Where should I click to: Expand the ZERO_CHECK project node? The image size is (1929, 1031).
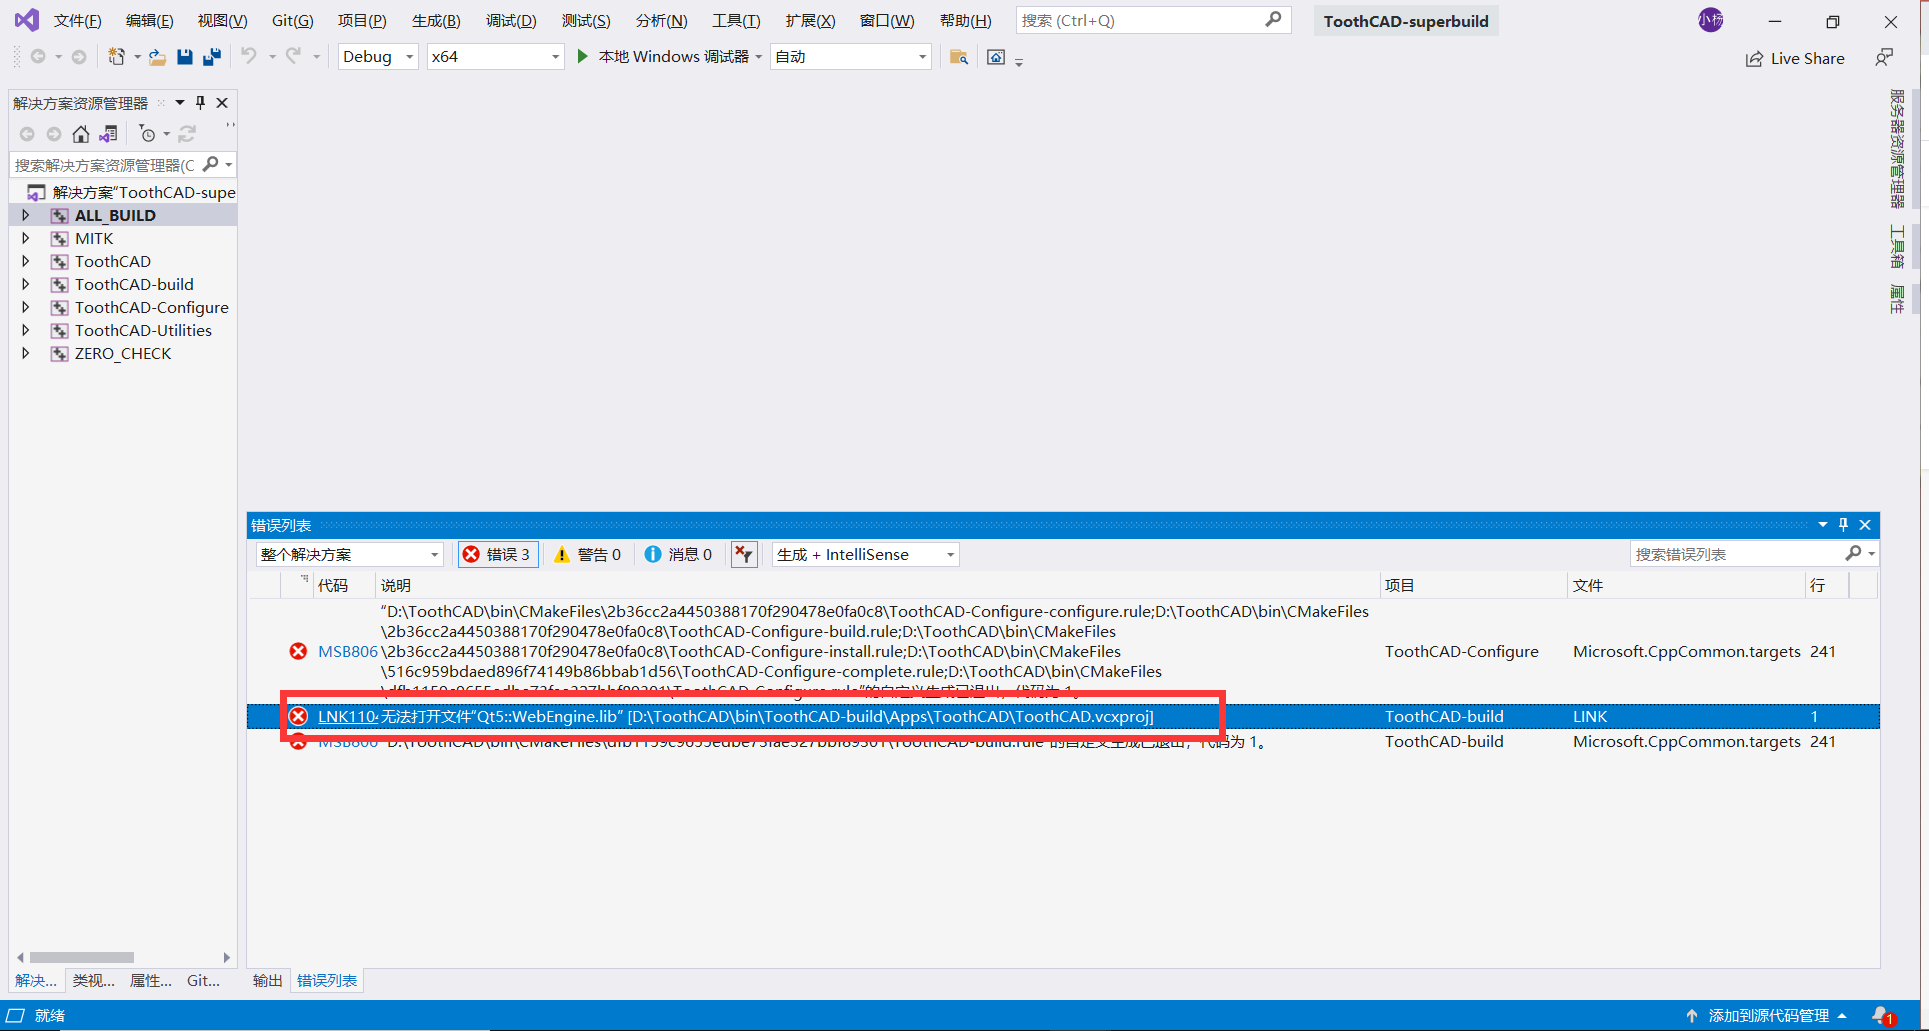point(26,353)
